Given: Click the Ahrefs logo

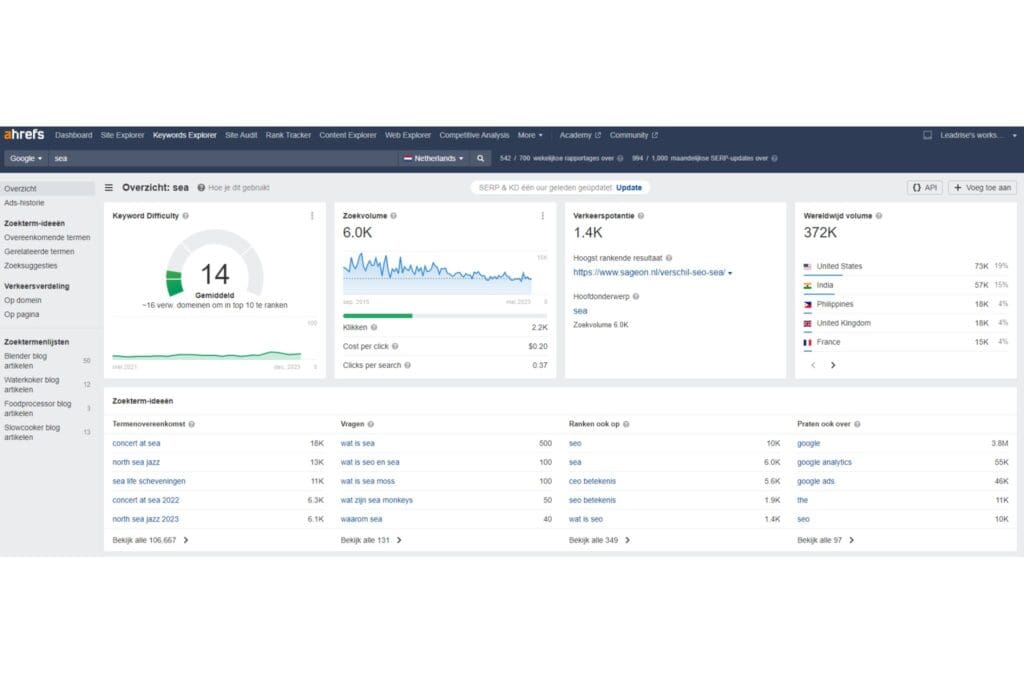Looking at the screenshot, I should tap(24, 135).
